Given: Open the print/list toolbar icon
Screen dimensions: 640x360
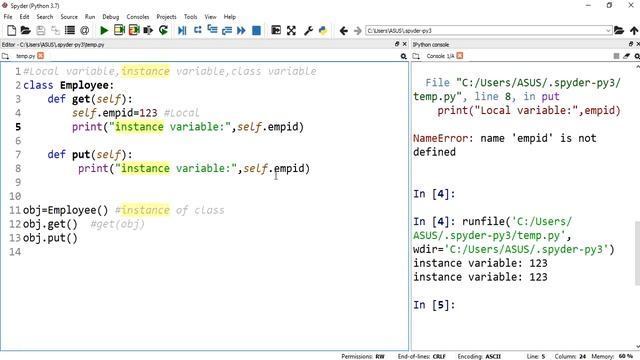Looking at the screenshot, I should (x=70, y=30).
